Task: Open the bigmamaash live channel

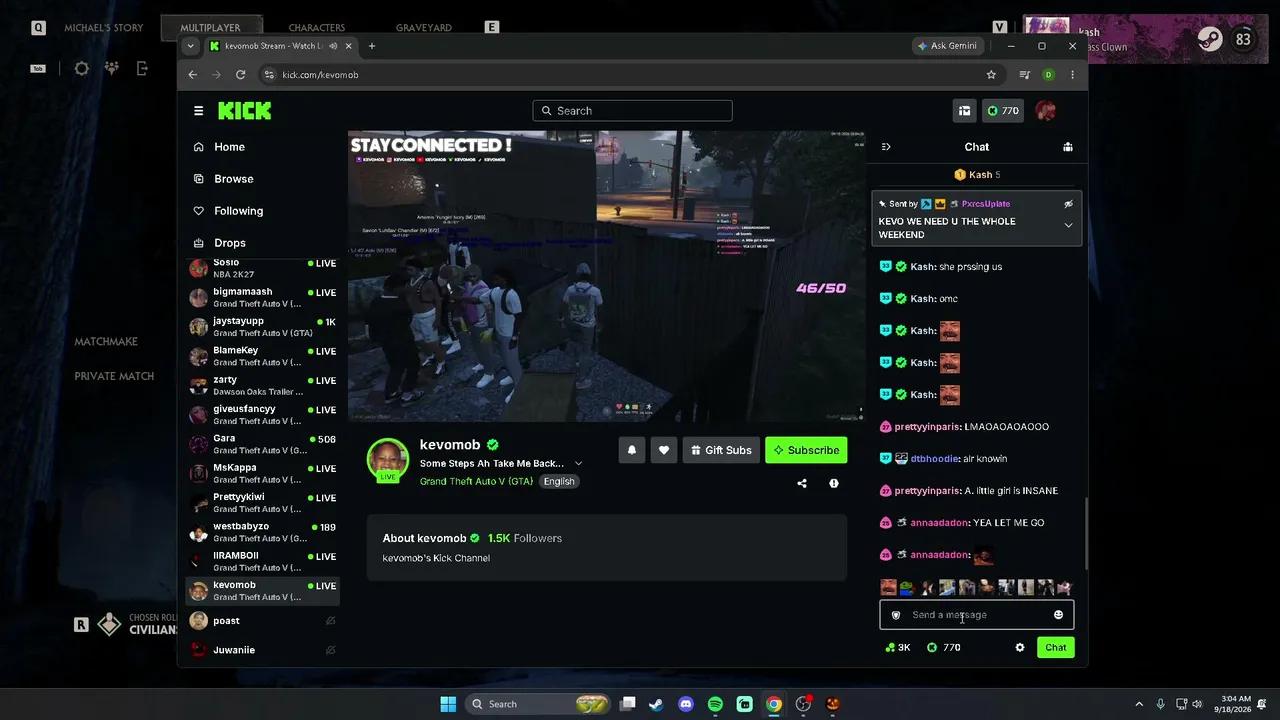Action: coord(263,297)
